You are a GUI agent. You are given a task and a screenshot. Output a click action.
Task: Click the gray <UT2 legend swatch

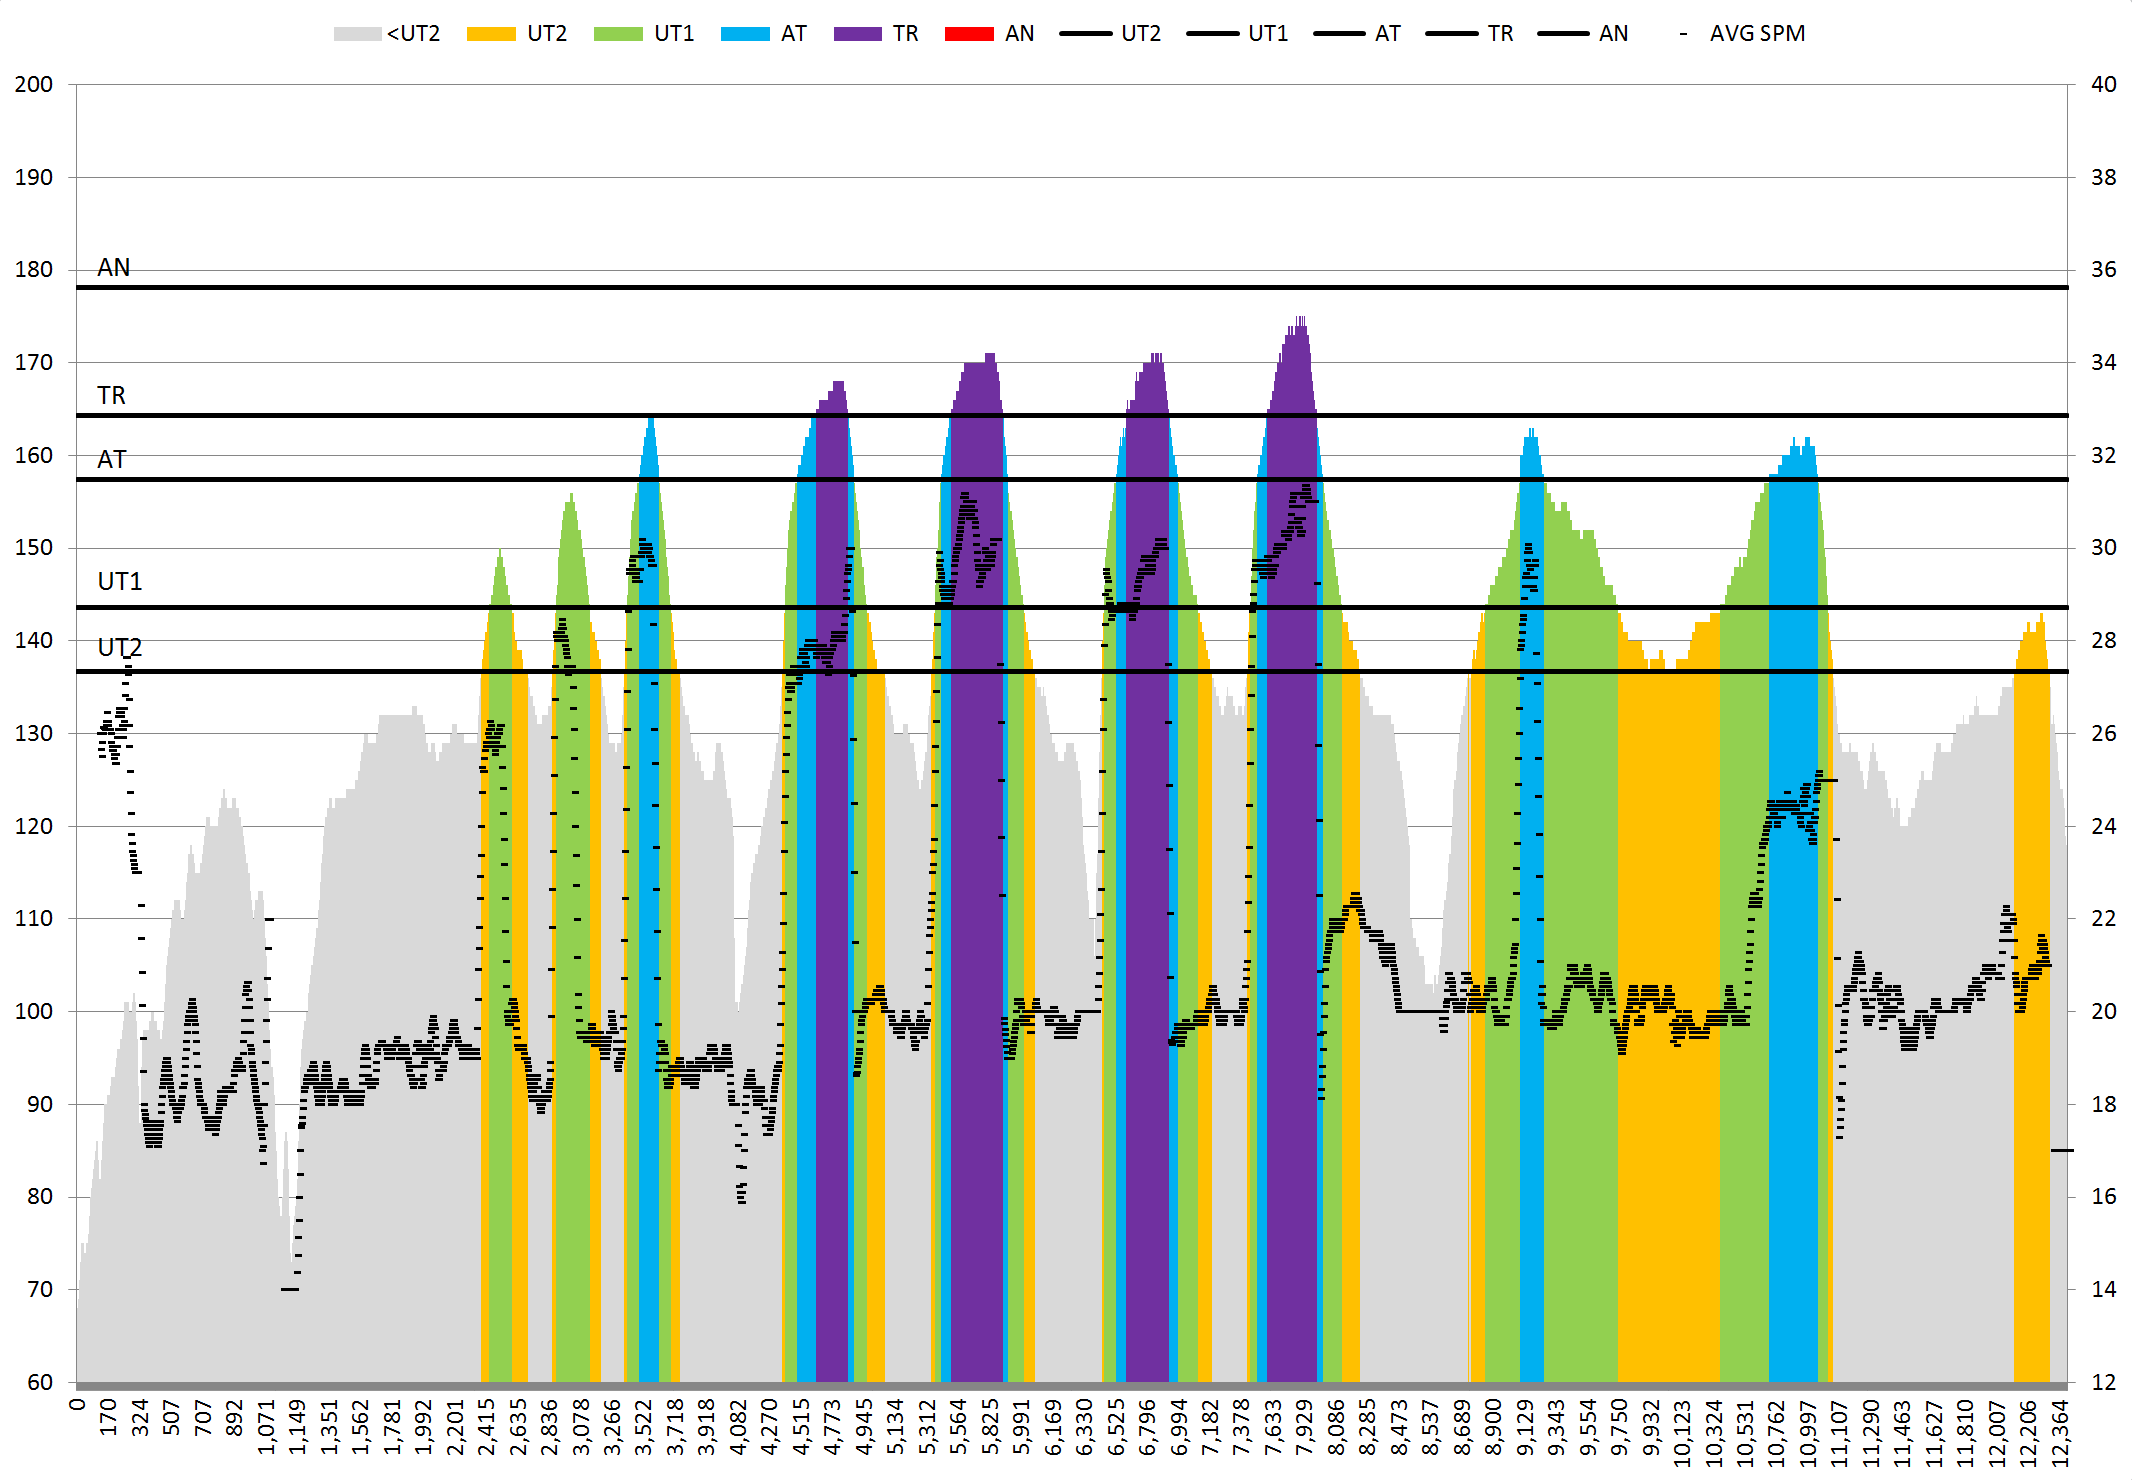pos(357,34)
